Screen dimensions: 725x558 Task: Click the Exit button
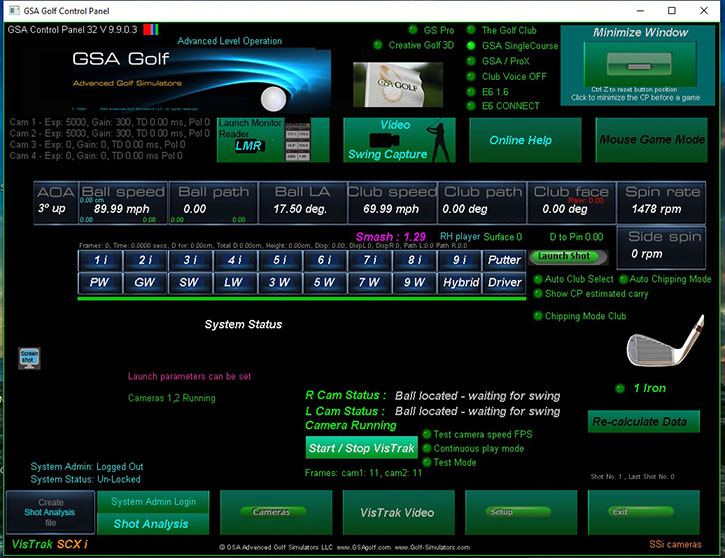pos(644,513)
